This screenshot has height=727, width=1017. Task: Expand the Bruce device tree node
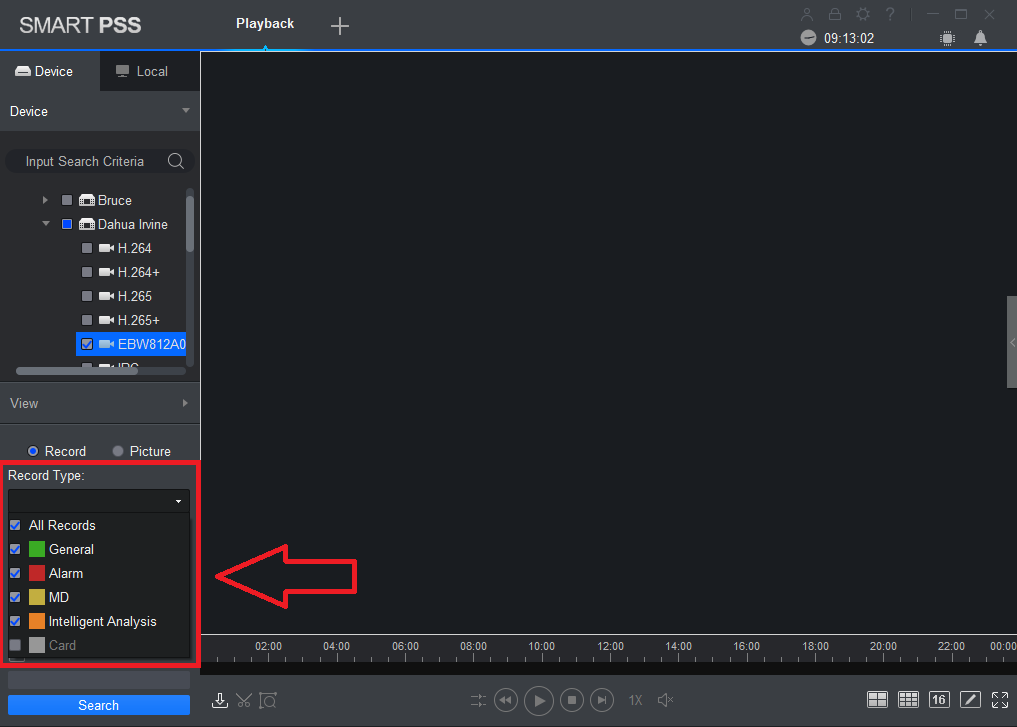point(45,200)
